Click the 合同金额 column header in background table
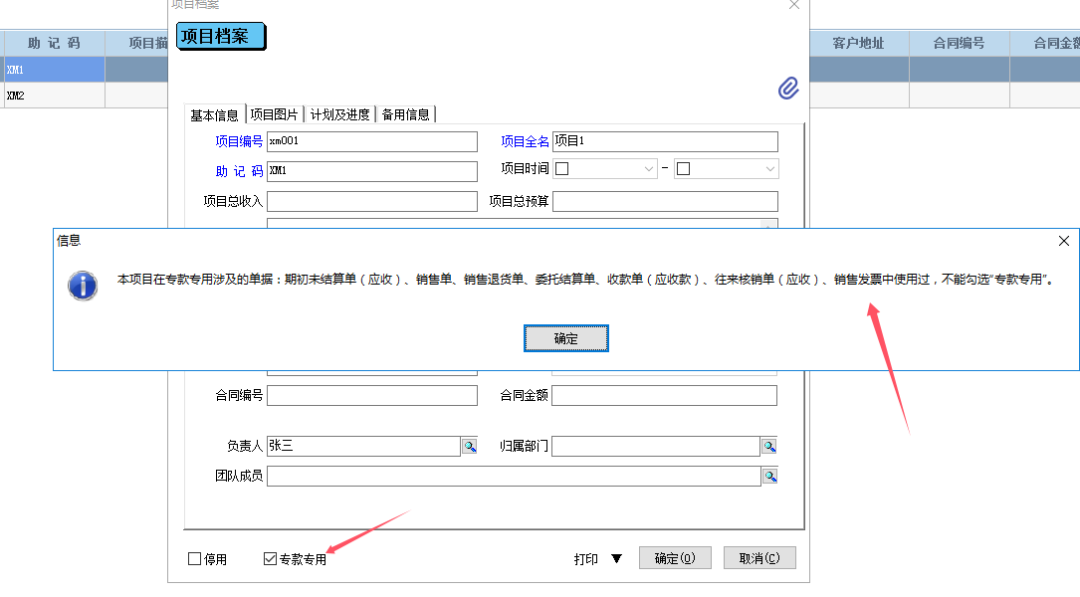1080x597 pixels. (x=1046, y=43)
